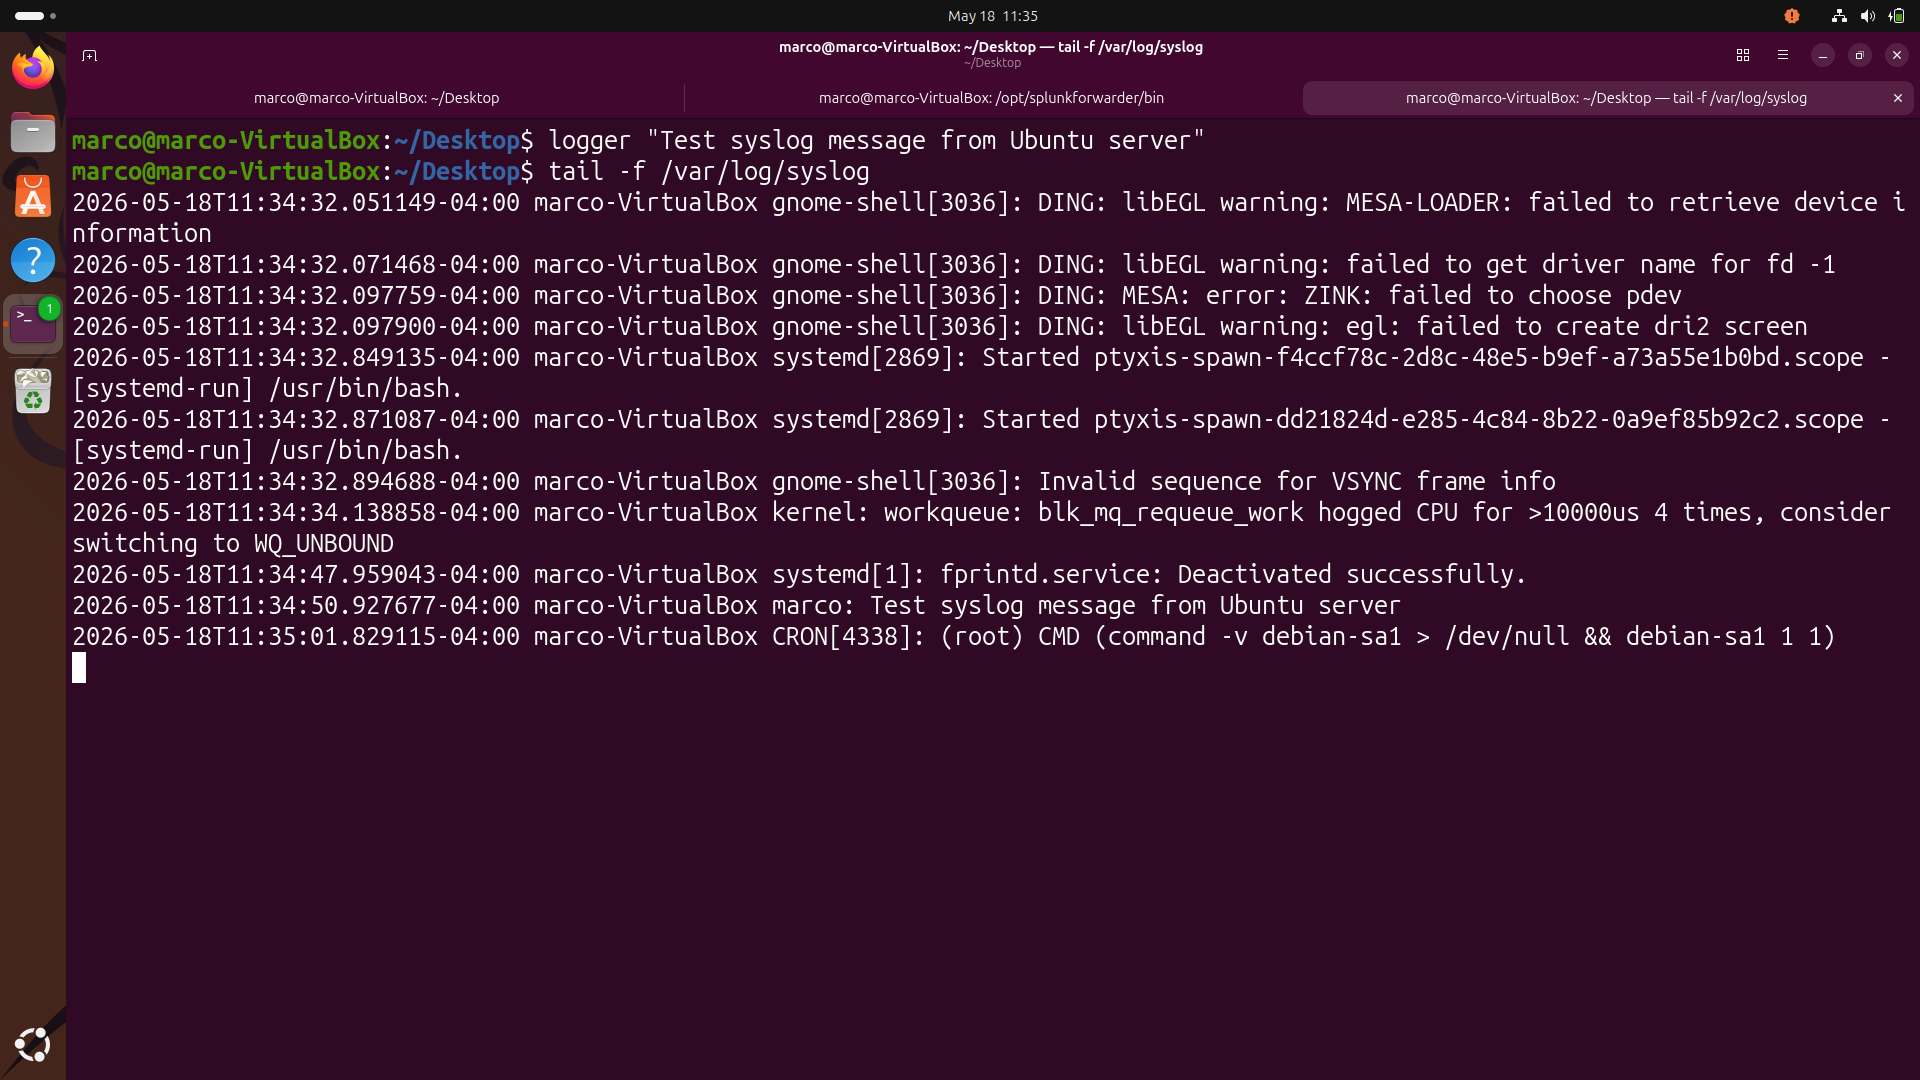Screen dimensions: 1920x1080
Task: Click the battery status icon
Action: pos(1896,16)
